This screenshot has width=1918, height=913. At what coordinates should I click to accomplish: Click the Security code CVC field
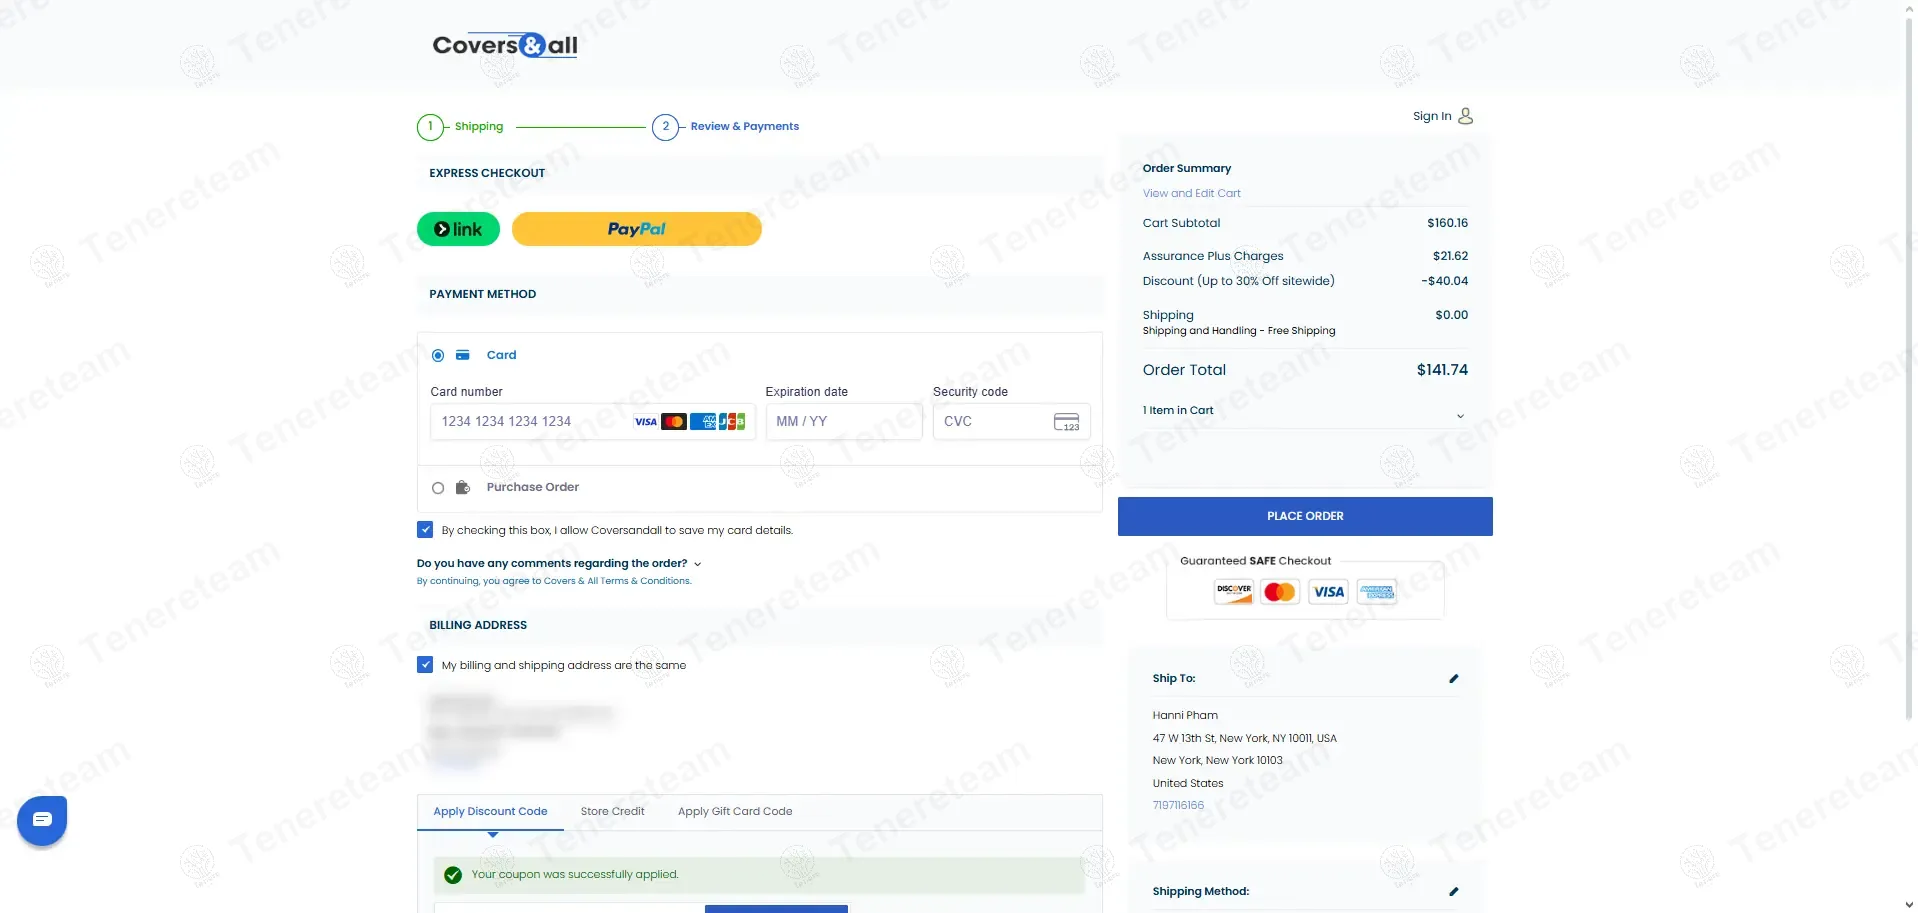(1011, 422)
